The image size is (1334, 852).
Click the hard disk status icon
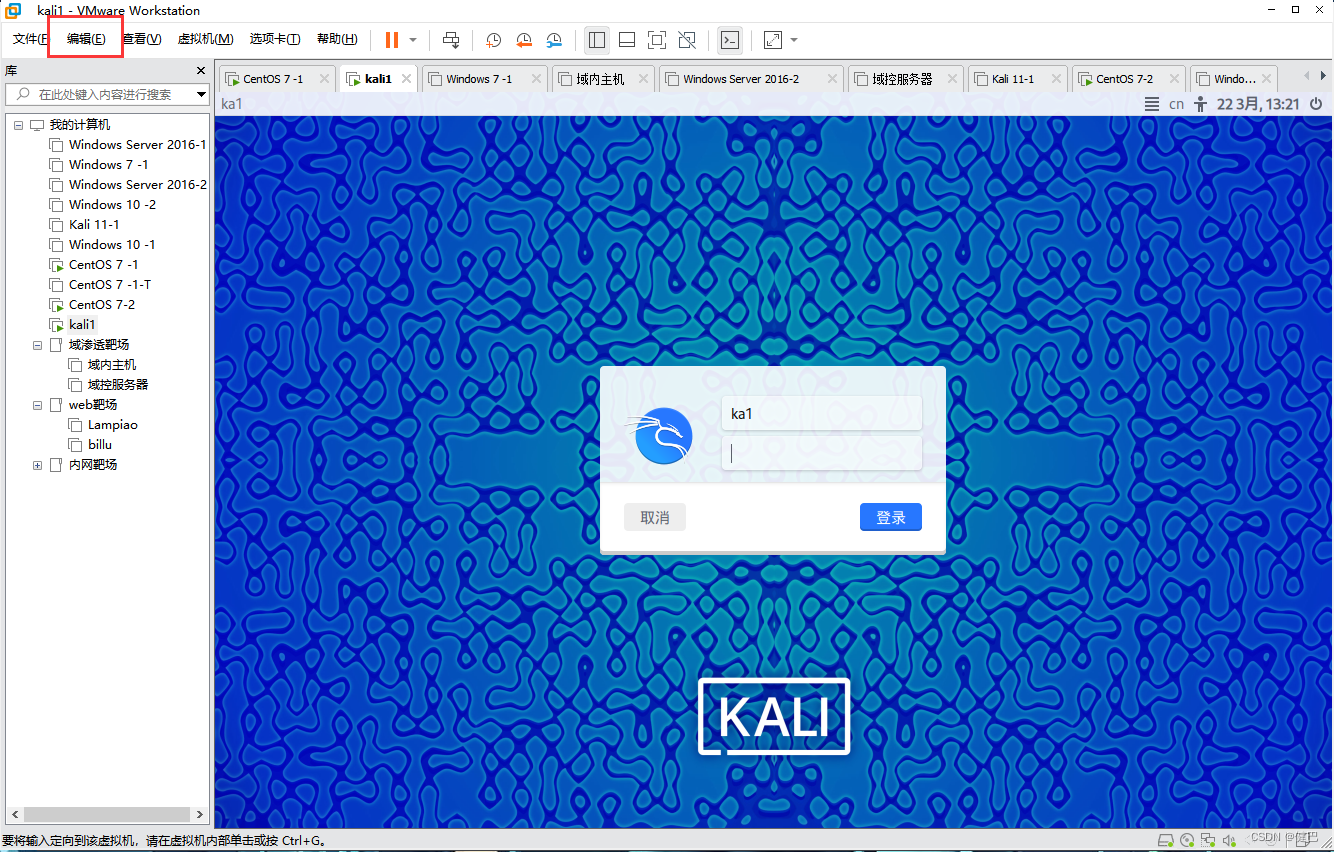1165,839
